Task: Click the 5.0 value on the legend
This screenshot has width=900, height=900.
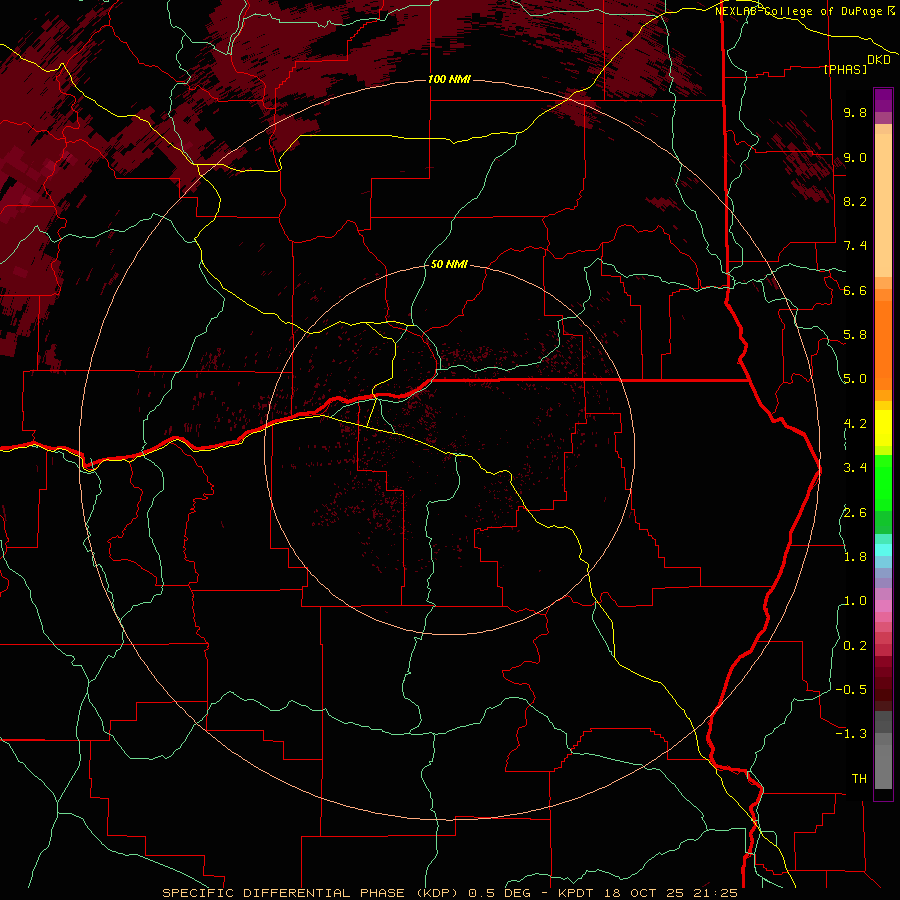Action: (855, 379)
